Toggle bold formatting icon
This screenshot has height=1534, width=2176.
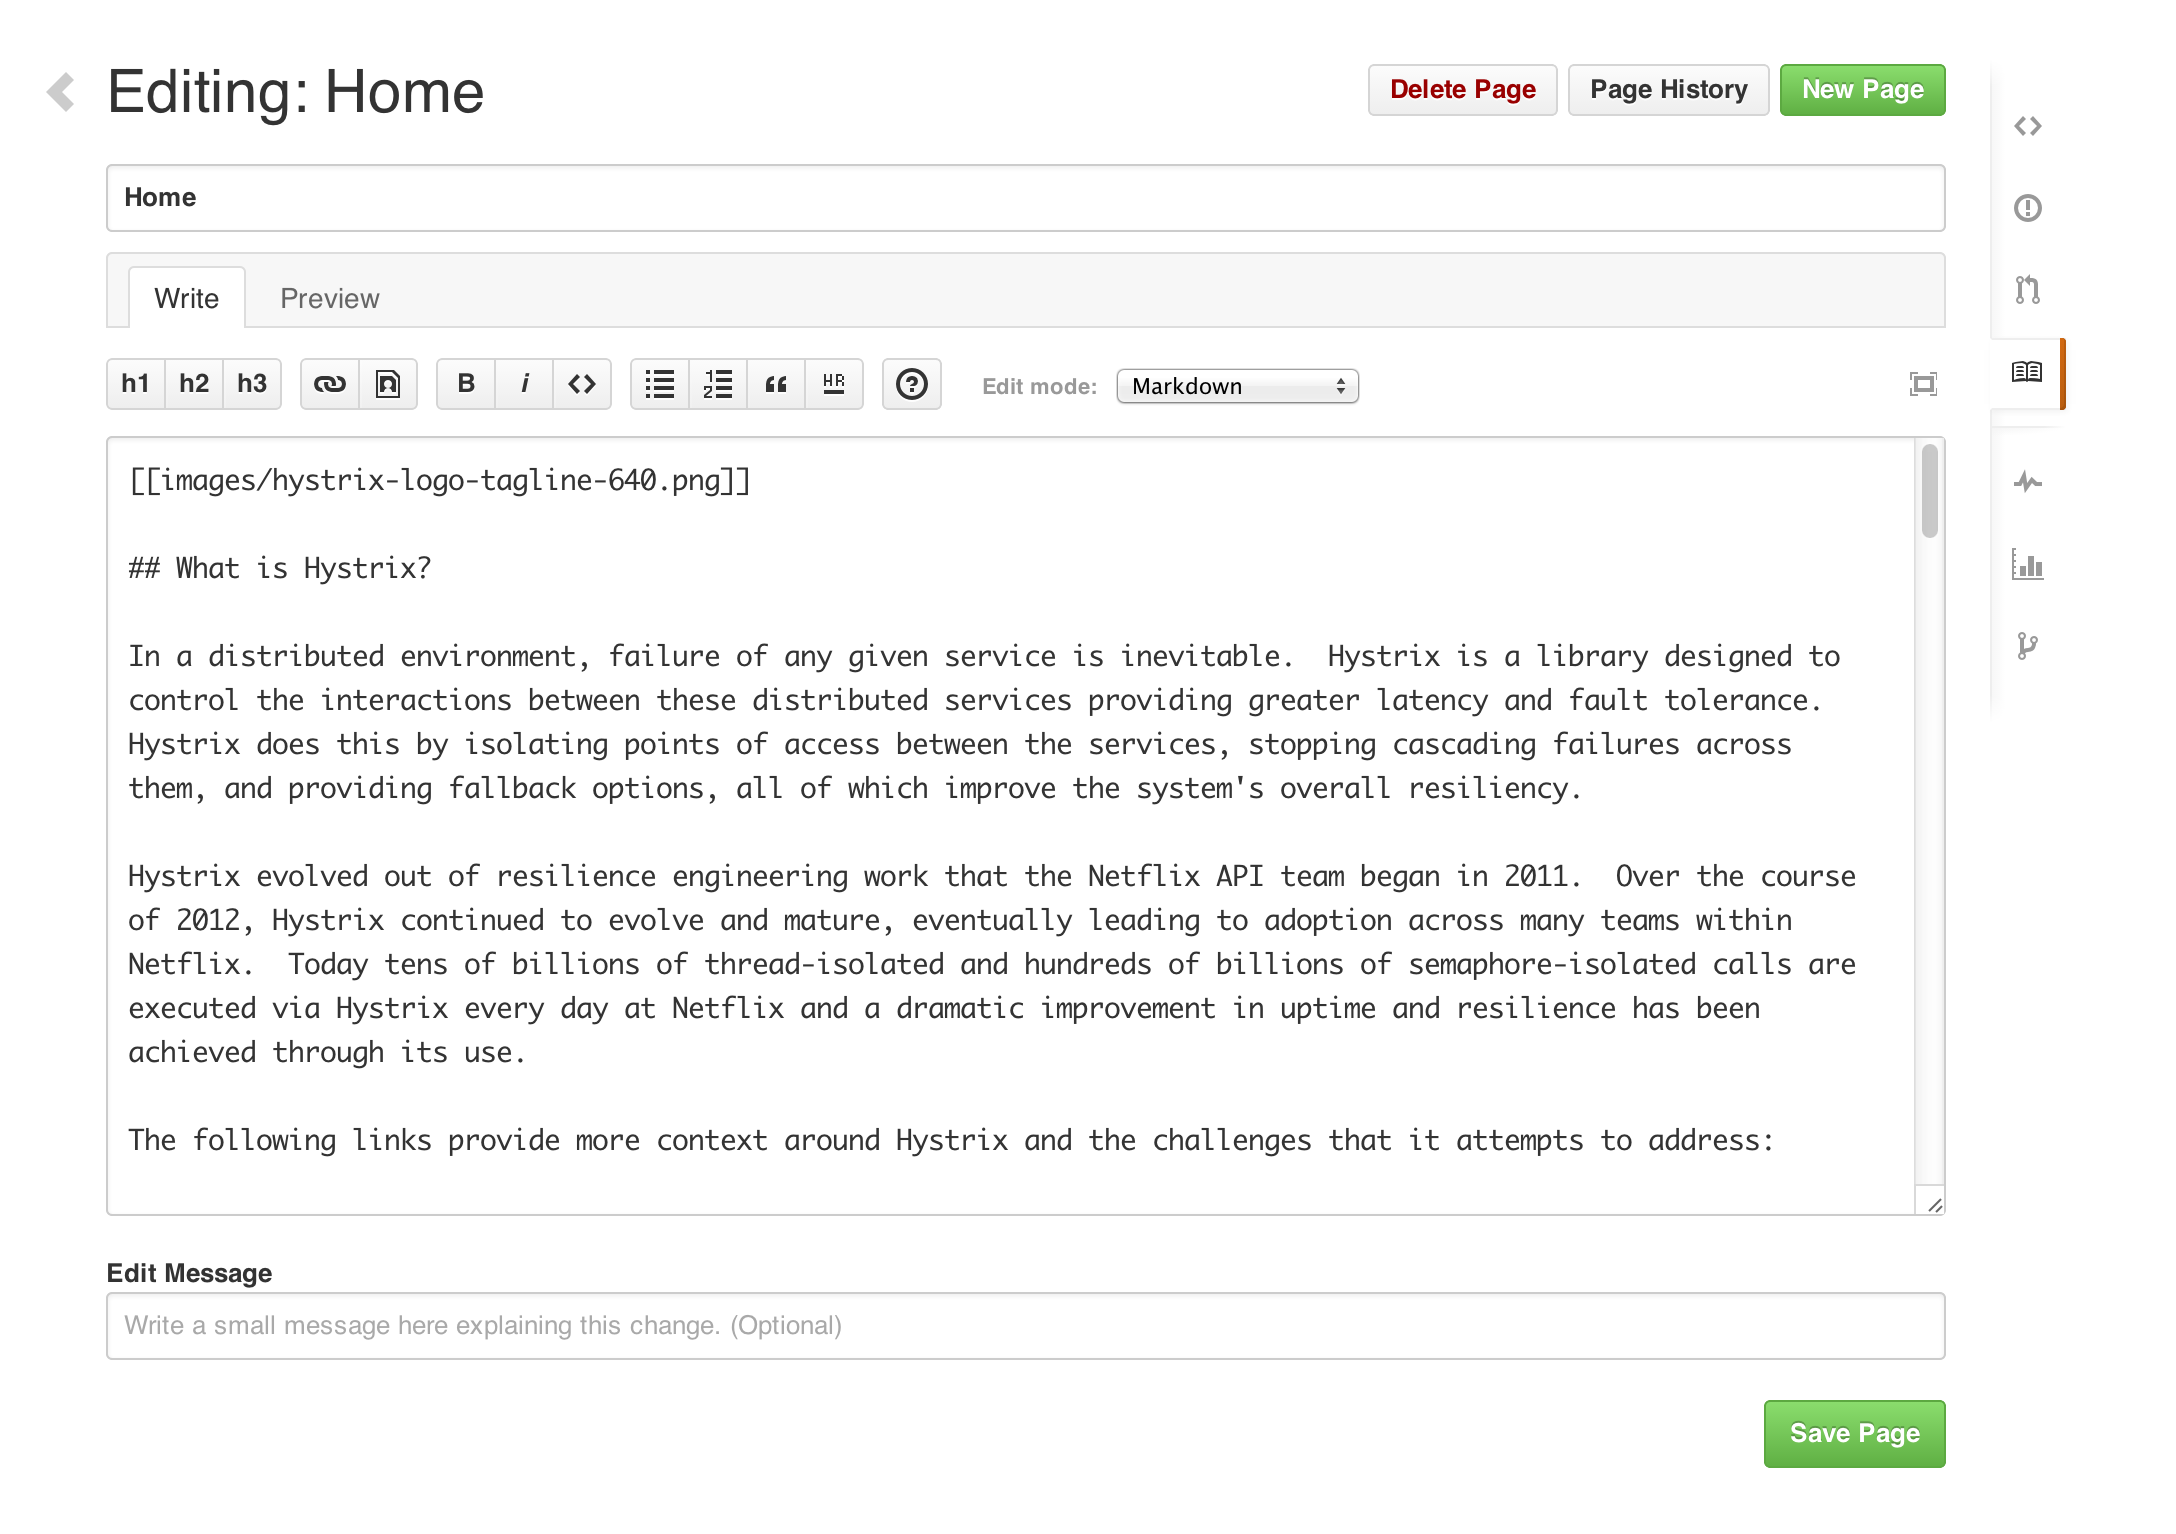(x=468, y=385)
